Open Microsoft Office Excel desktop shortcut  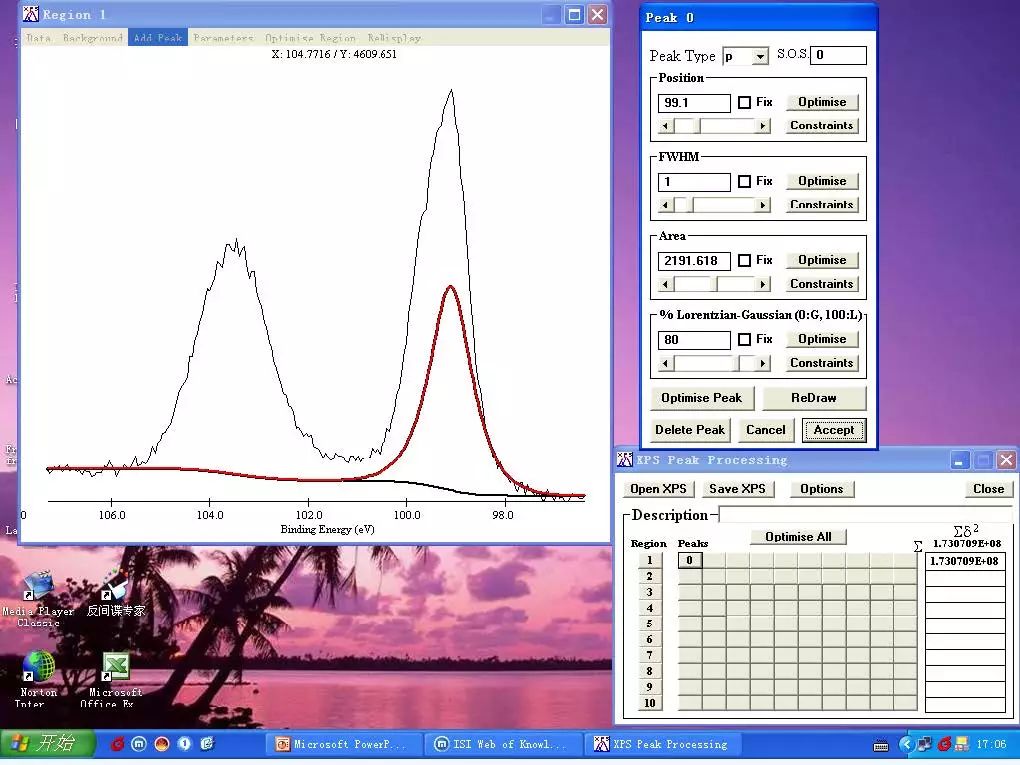click(x=115, y=679)
